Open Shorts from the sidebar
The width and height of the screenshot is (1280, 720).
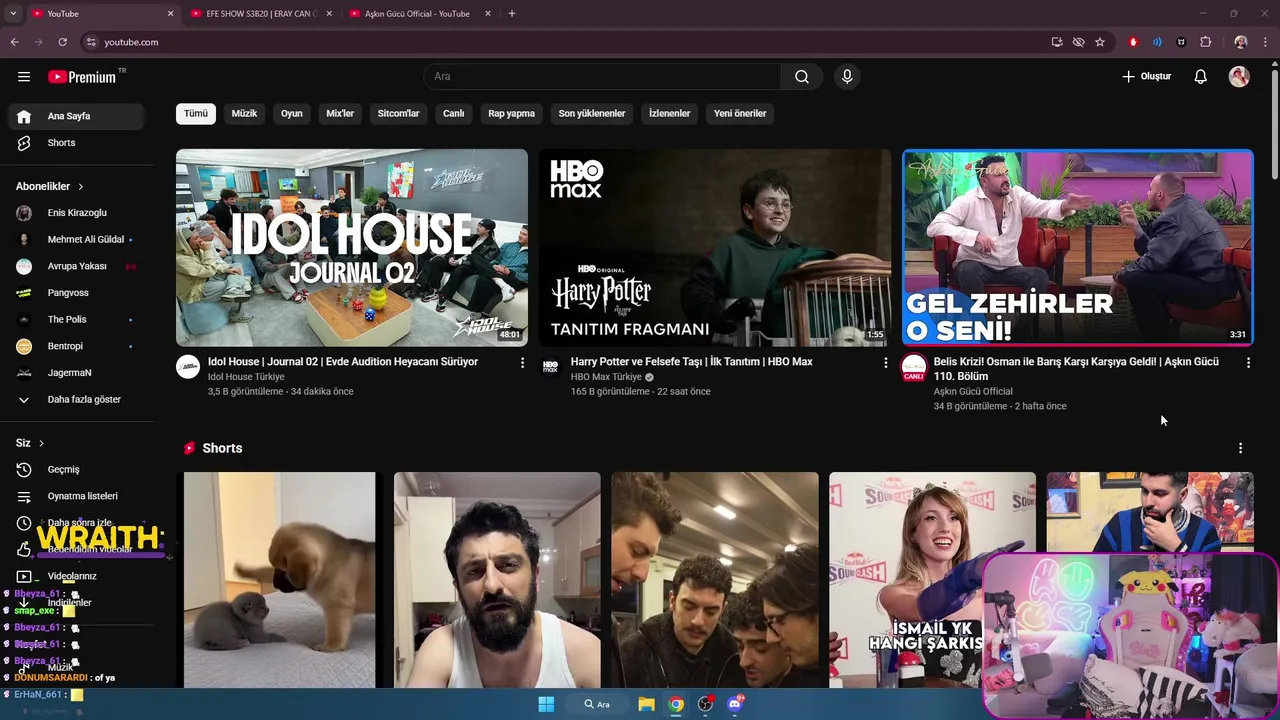pyautogui.click(x=77, y=143)
